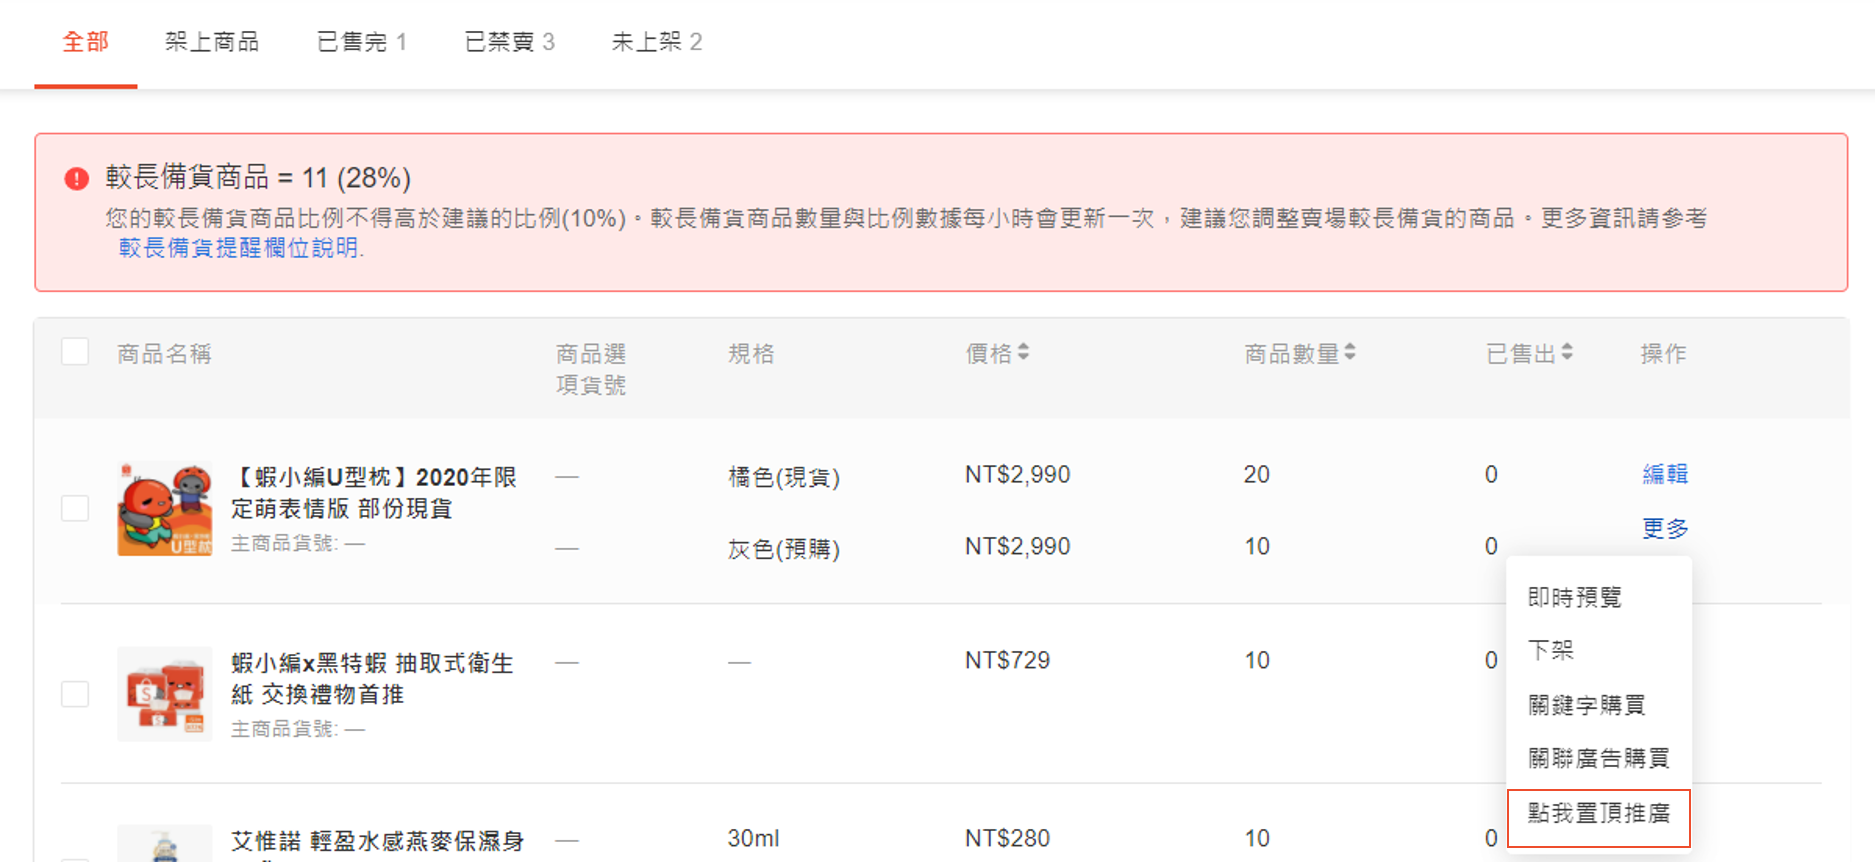Select 即時預覽 from the dropdown menu
Image resolution: width=1875 pixels, height=862 pixels.
[x=1575, y=598]
